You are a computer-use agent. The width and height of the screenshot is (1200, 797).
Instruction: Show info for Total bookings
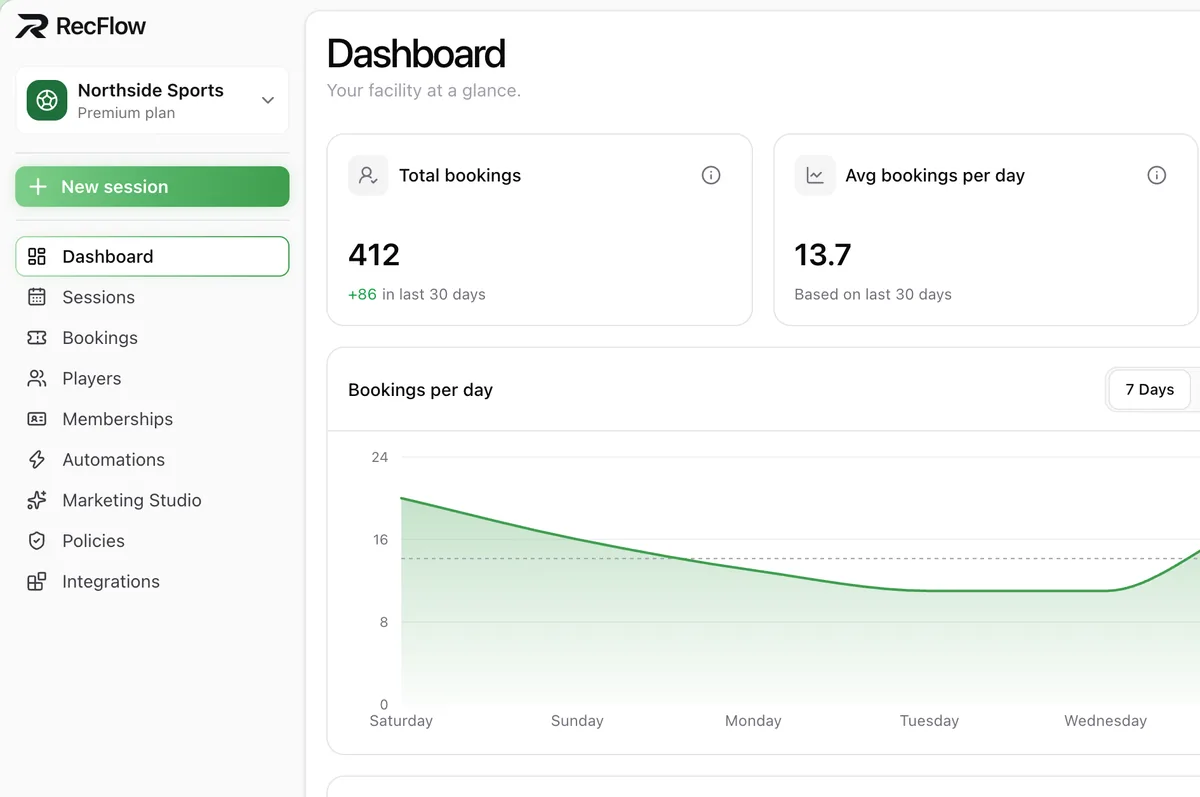[711, 175]
